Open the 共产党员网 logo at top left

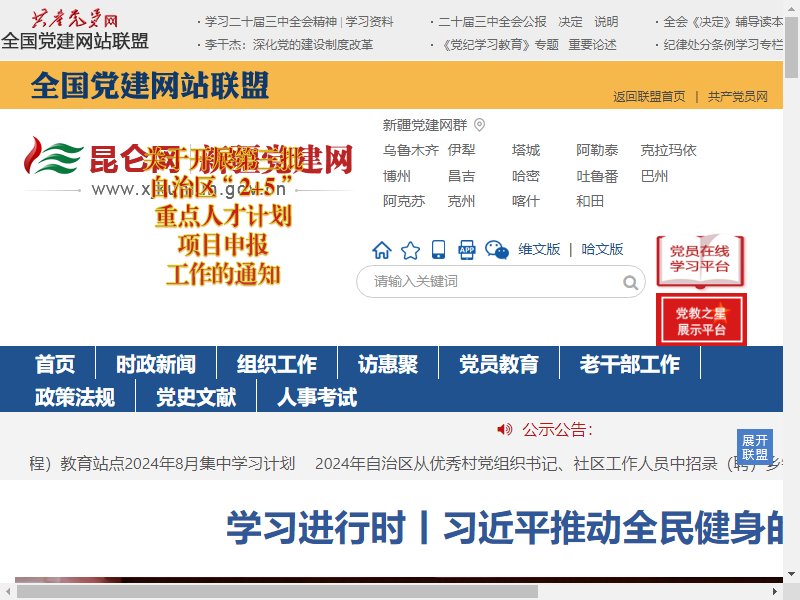click(x=74, y=20)
